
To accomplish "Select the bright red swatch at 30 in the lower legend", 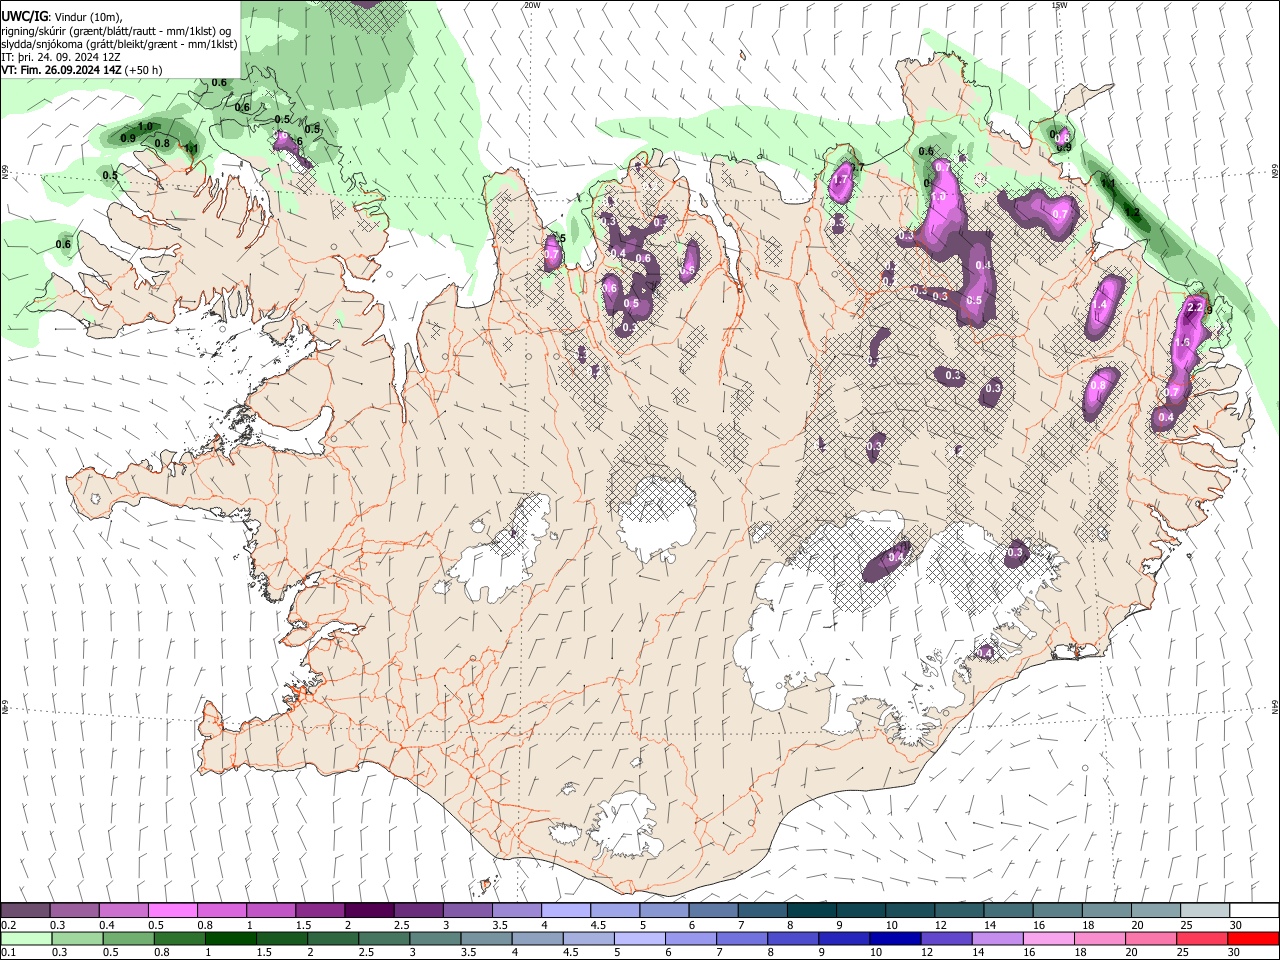I will pos(1252,938).
